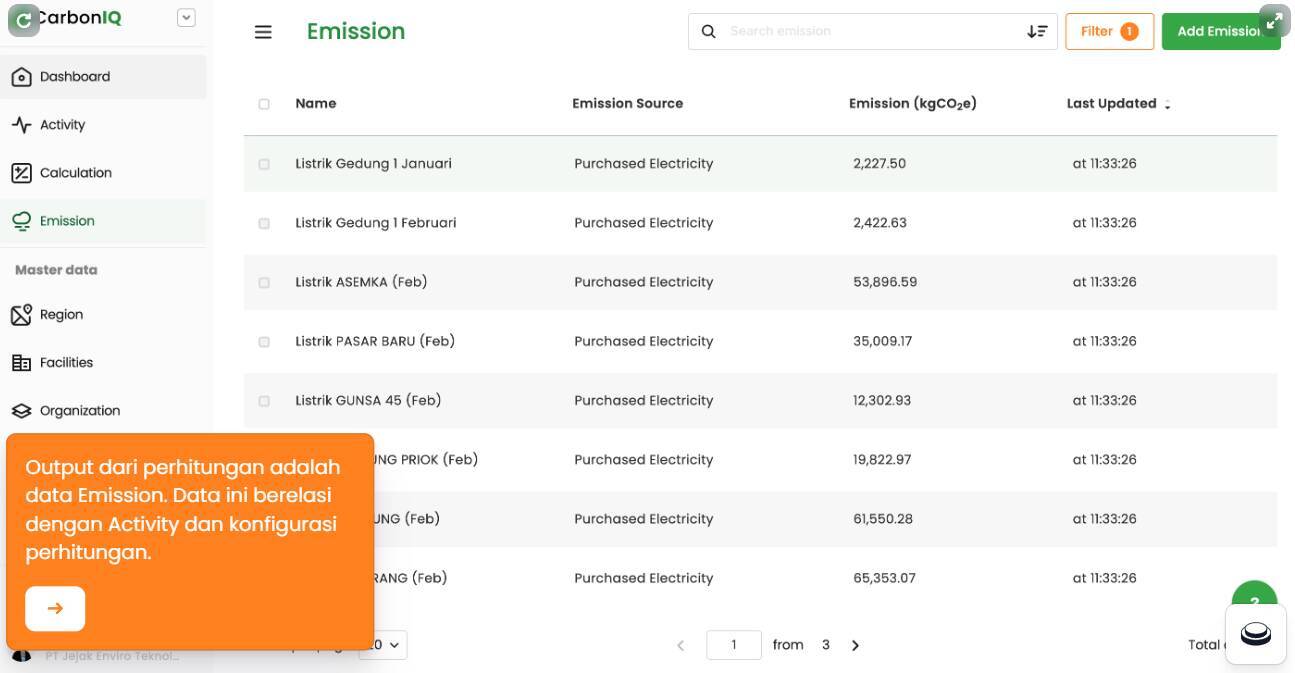Select the Listrik ASEMKA (Feb) checkbox
Viewport: 1295px width, 673px height.
pos(264,283)
